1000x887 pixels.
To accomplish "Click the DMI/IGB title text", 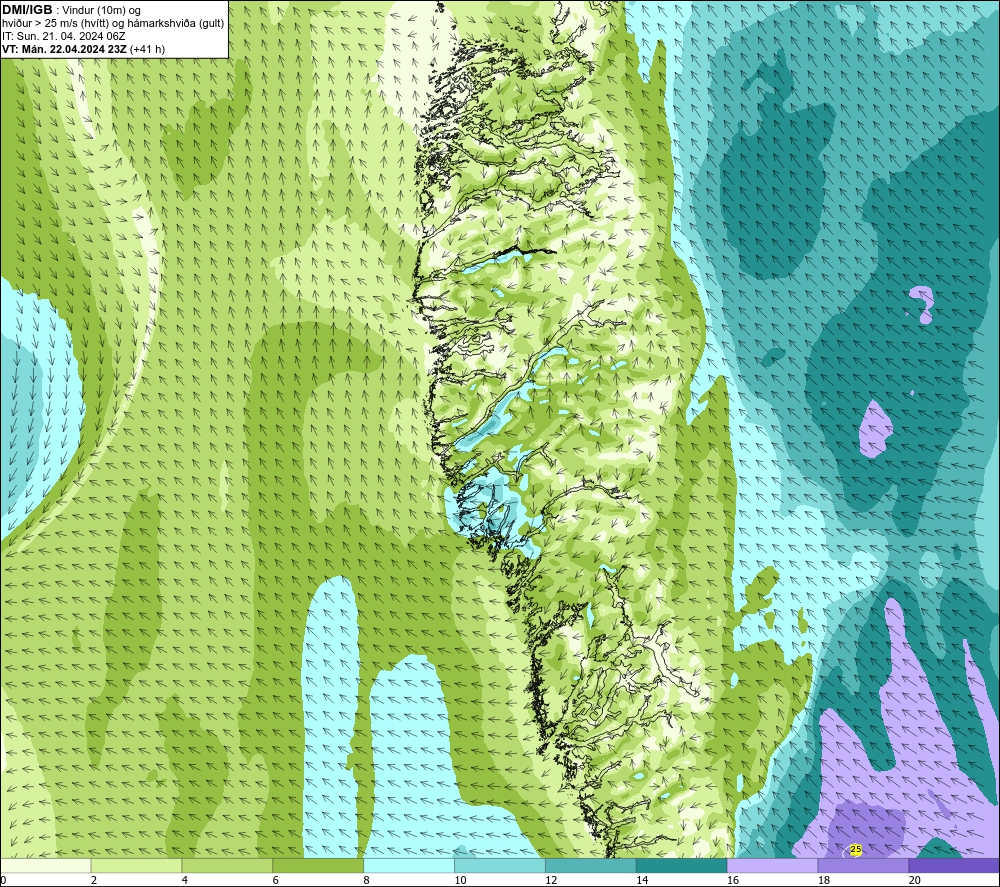I will [27, 10].
